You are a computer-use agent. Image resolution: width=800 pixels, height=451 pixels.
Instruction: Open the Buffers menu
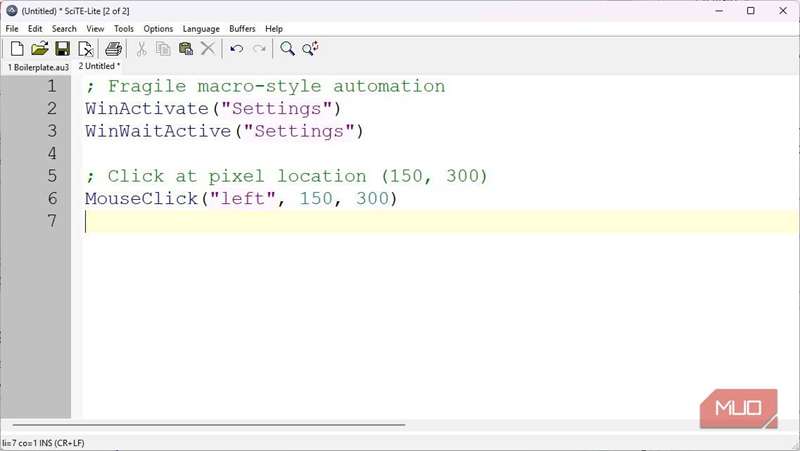(242, 29)
